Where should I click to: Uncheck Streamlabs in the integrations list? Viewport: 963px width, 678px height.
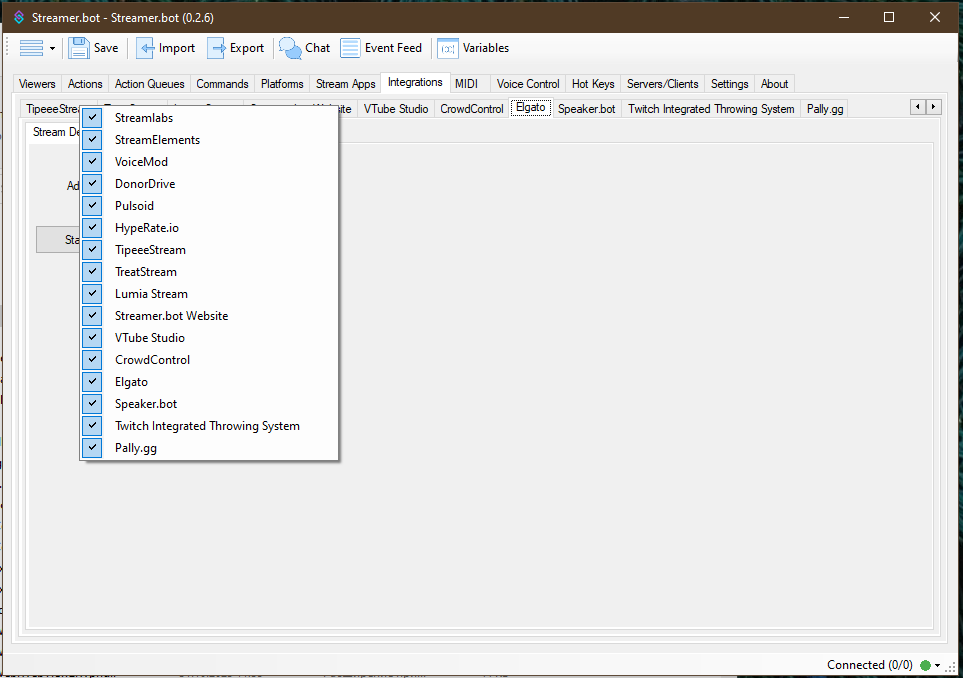[92, 118]
